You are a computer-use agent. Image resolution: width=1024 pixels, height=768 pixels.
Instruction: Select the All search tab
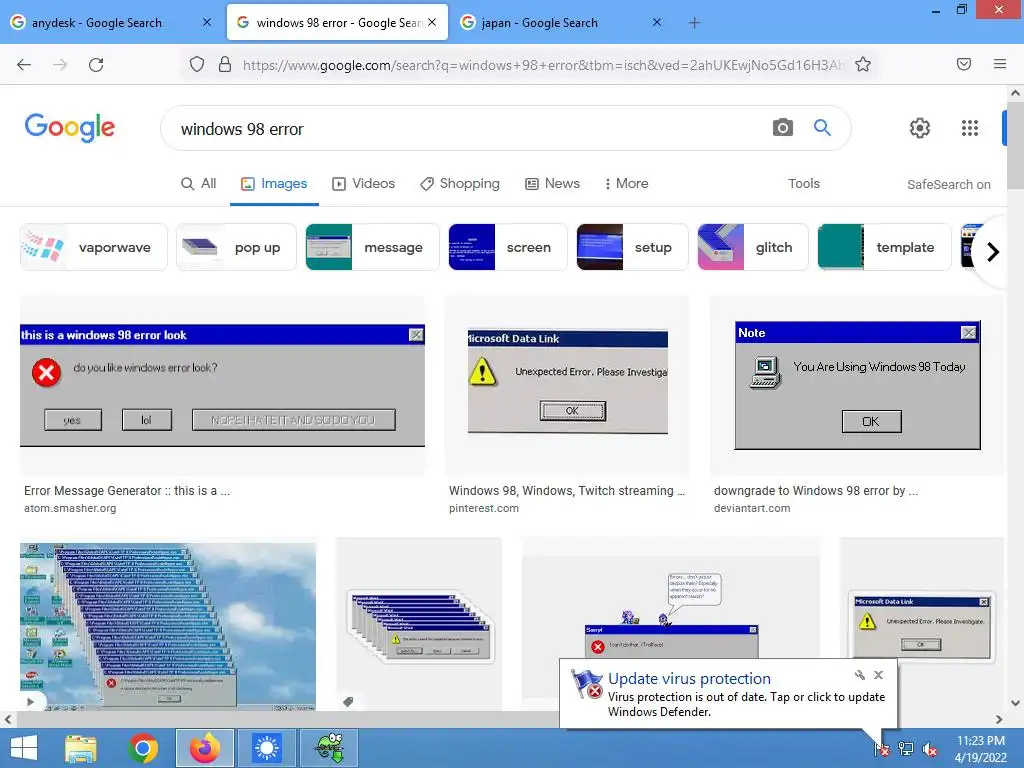[x=199, y=184]
